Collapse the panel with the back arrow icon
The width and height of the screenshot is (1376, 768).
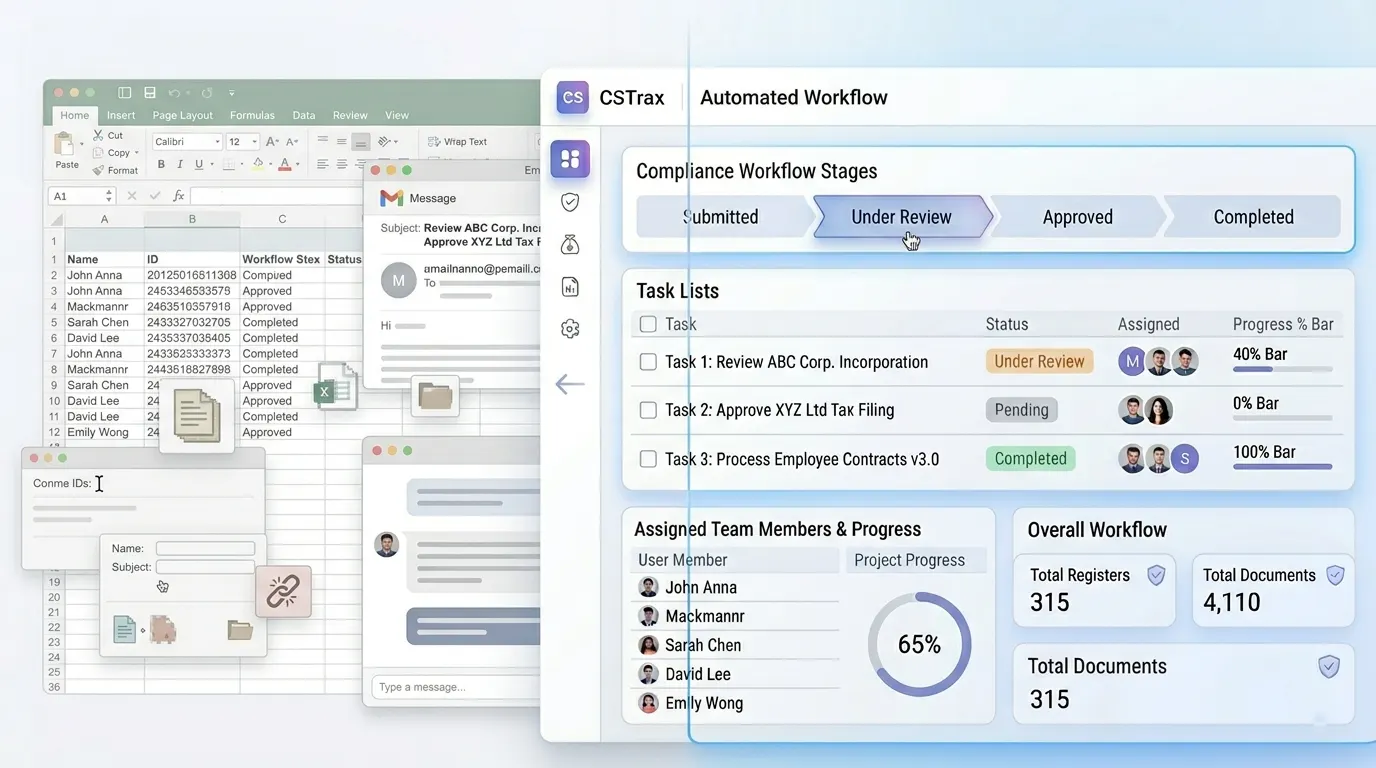570,383
